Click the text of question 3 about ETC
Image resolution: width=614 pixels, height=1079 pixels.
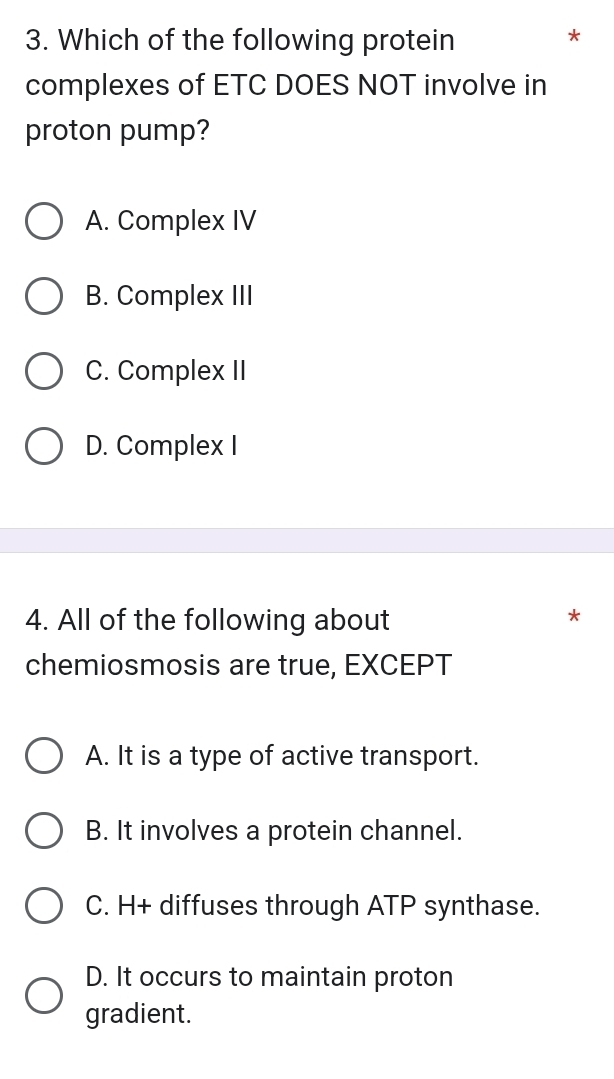(285, 85)
